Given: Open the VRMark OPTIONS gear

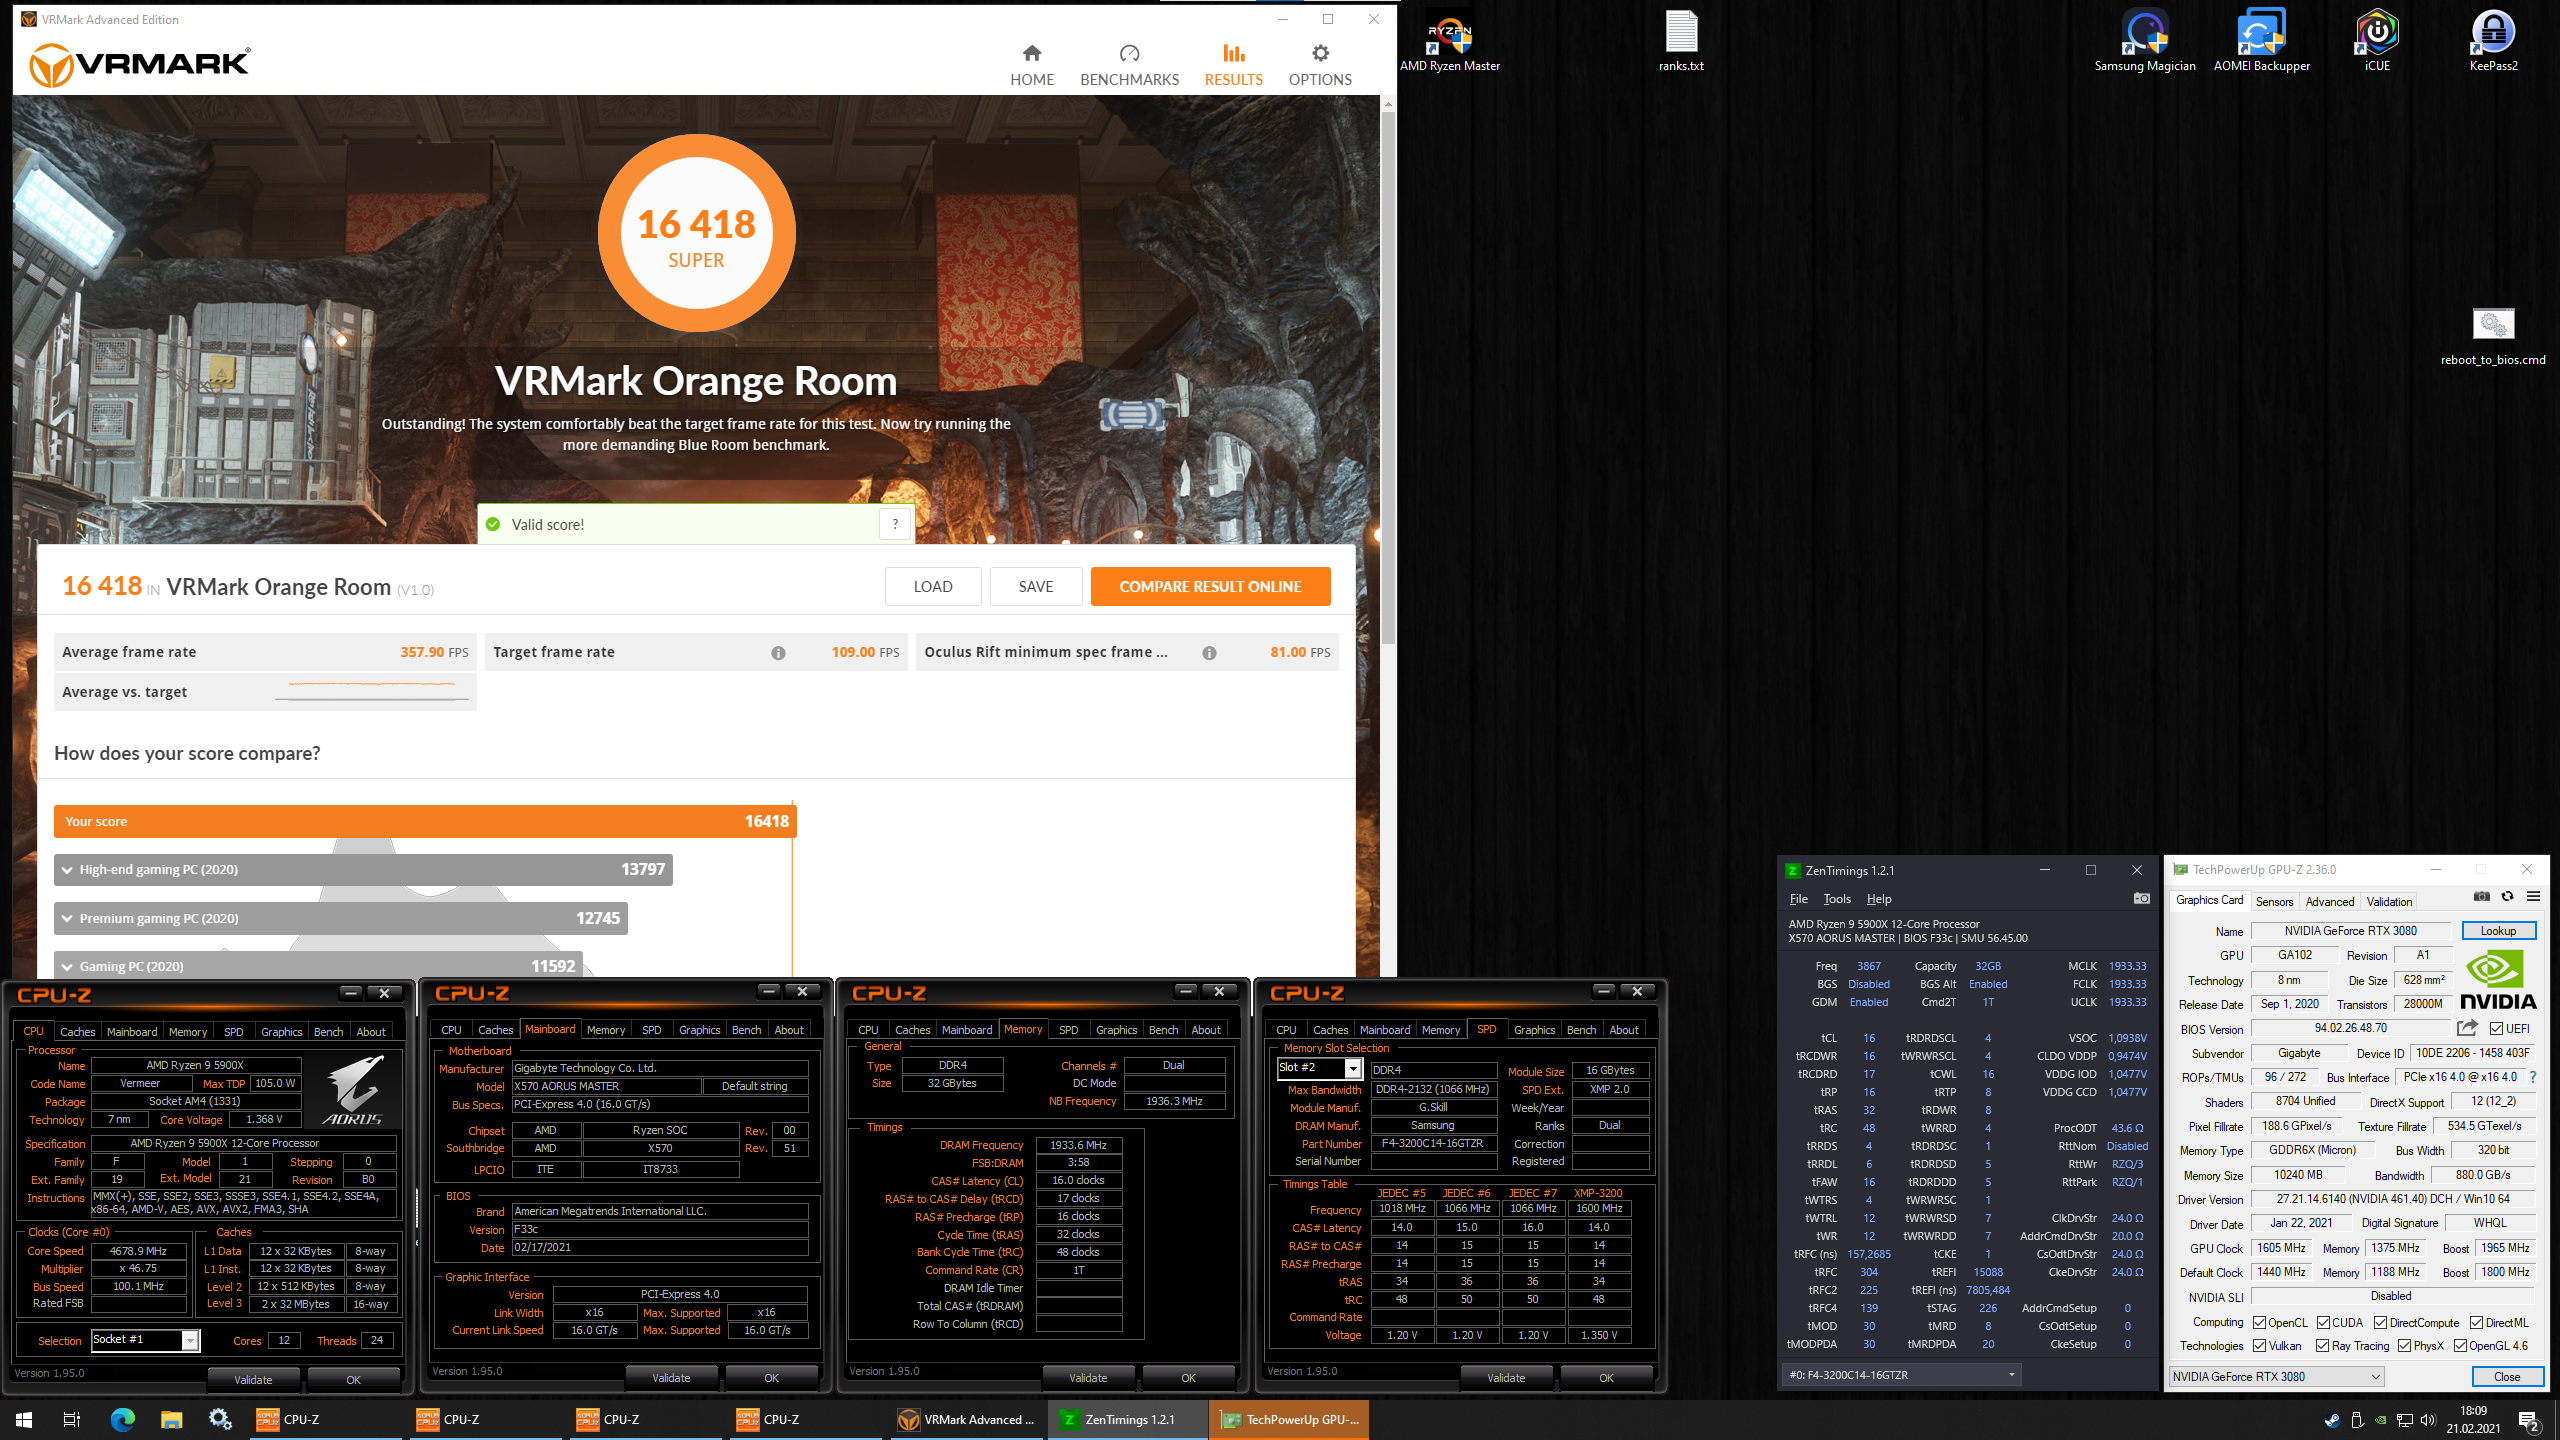Looking at the screenshot, I should [x=1320, y=65].
